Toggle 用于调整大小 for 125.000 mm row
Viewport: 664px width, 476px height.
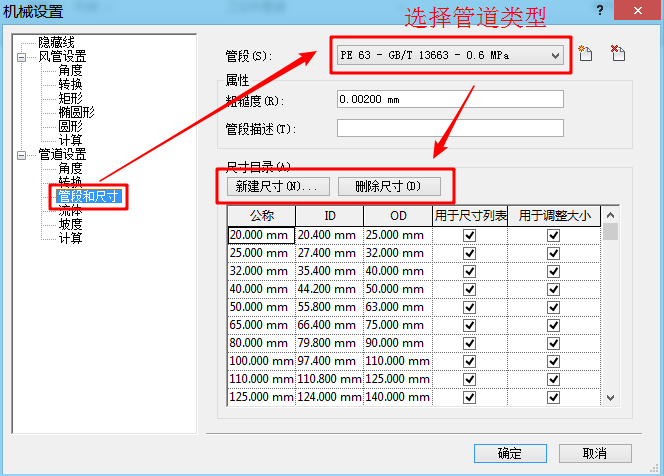(553, 397)
